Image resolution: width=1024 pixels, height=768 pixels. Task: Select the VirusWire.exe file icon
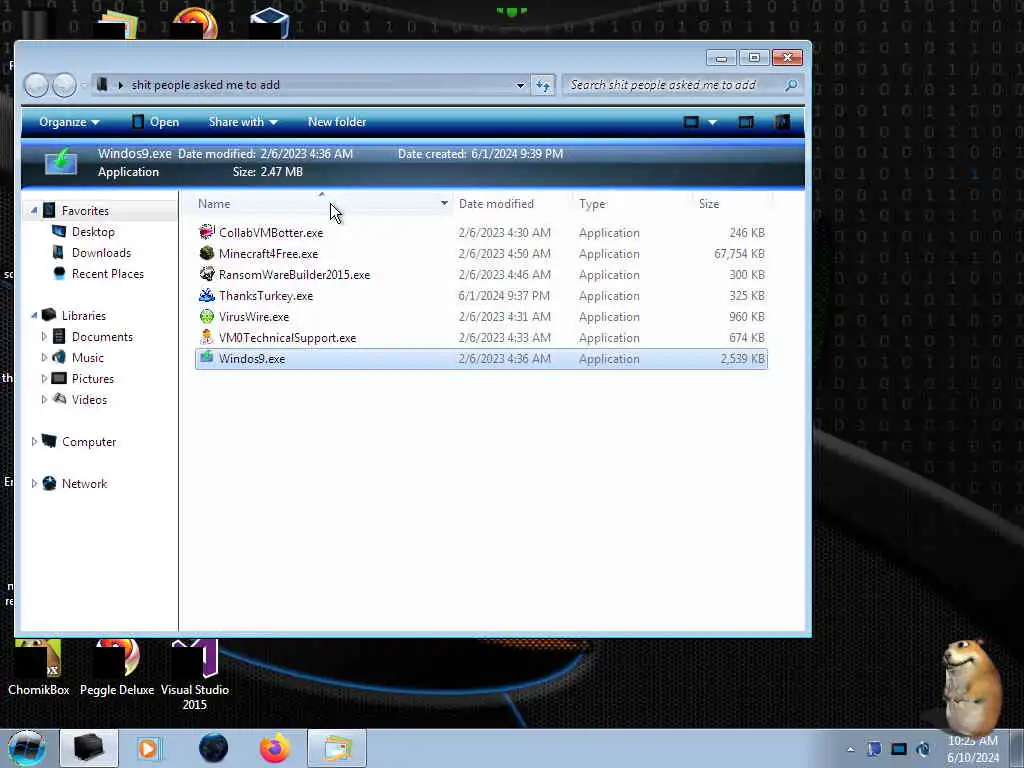click(x=207, y=316)
